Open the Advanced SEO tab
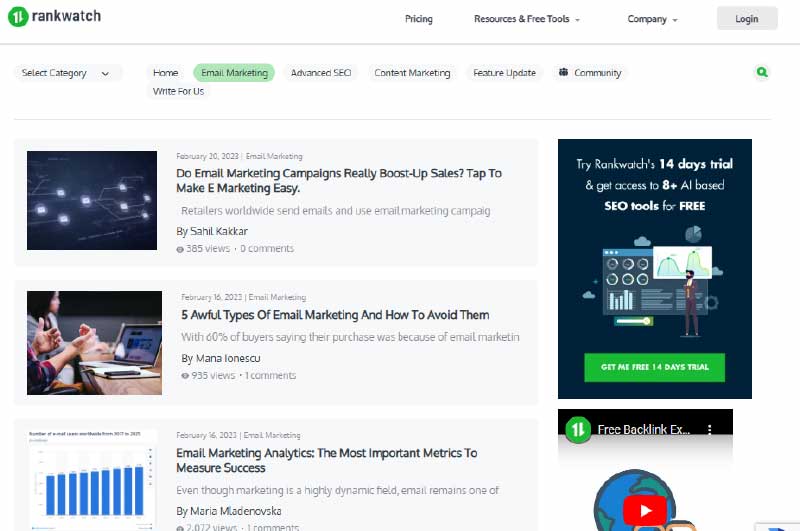The image size is (800, 531). 321,73
